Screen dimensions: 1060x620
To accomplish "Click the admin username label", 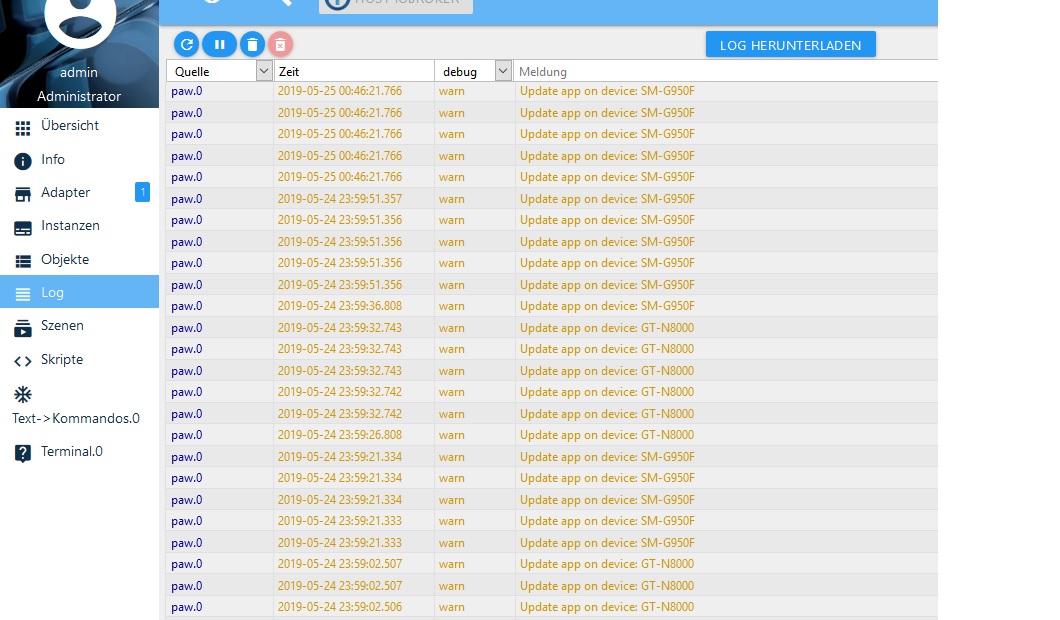I will coord(79,72).
